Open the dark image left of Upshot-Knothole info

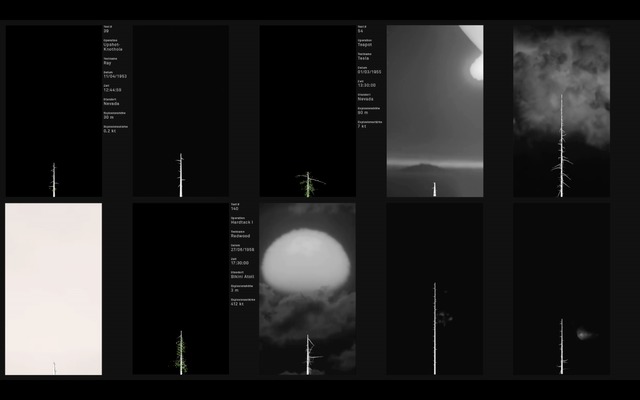[53, 110]
